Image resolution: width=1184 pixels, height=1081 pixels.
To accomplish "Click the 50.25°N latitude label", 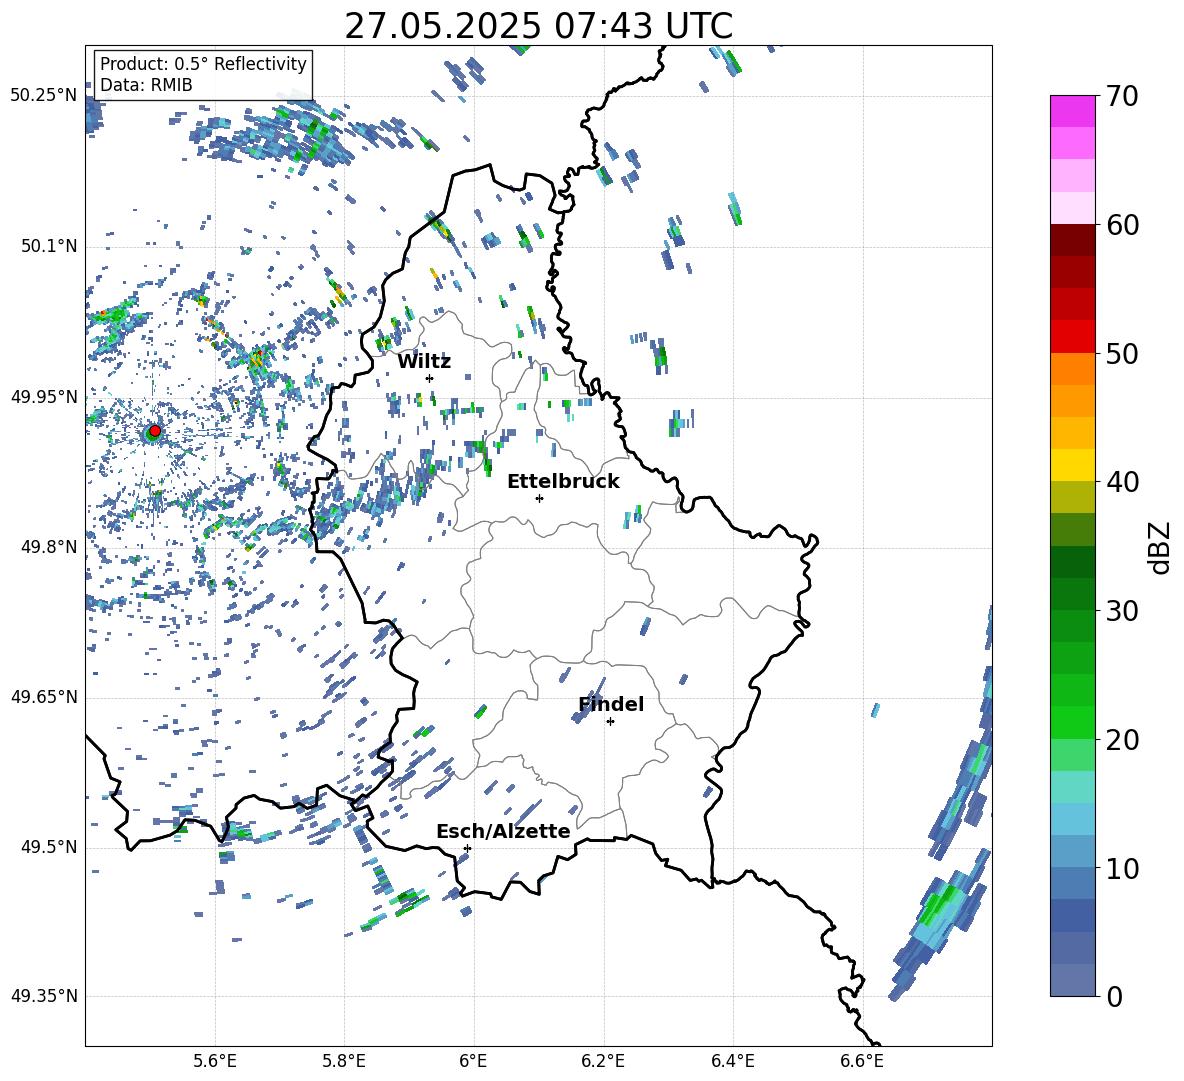I will click(44, 96).
